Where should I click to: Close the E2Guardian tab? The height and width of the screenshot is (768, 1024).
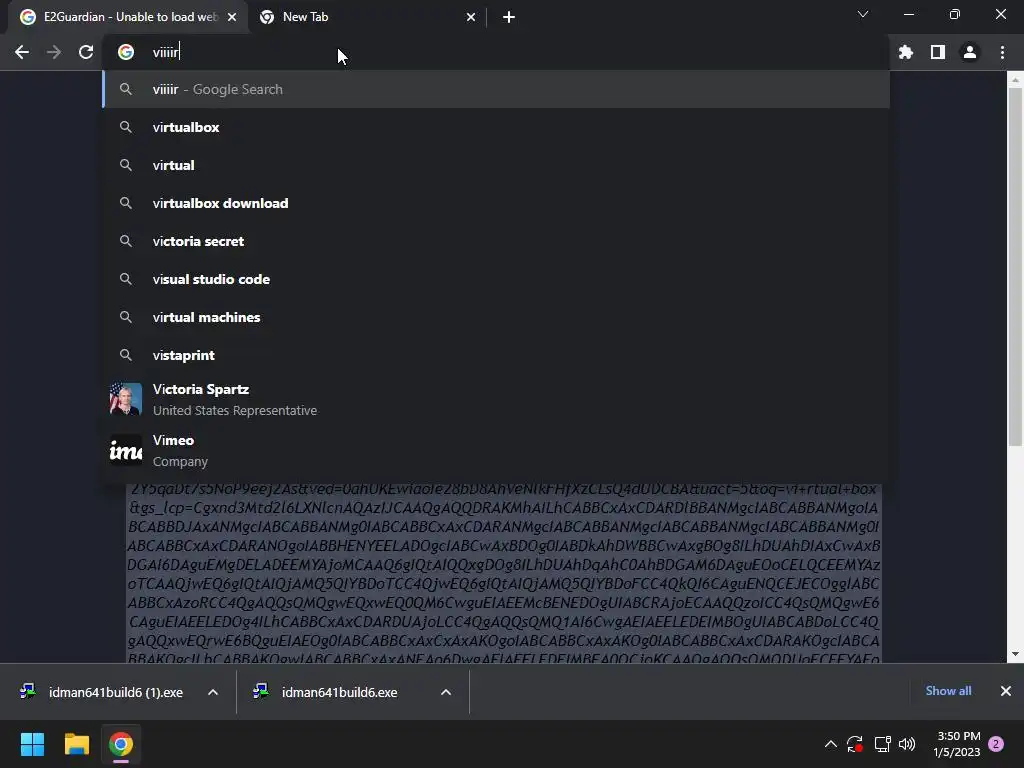pos(232,17)
